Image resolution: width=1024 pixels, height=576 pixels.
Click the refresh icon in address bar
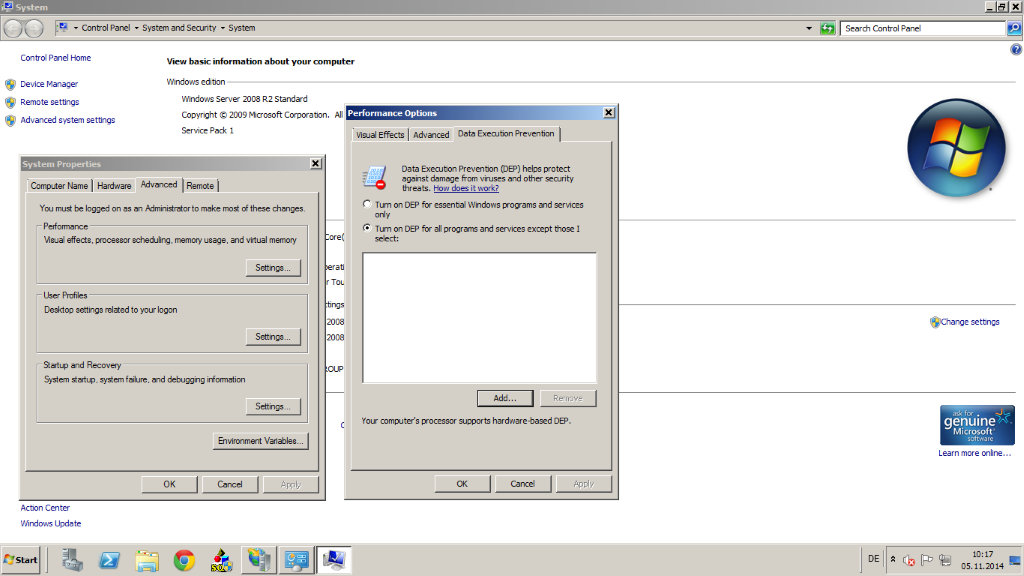tap(827, 28)
